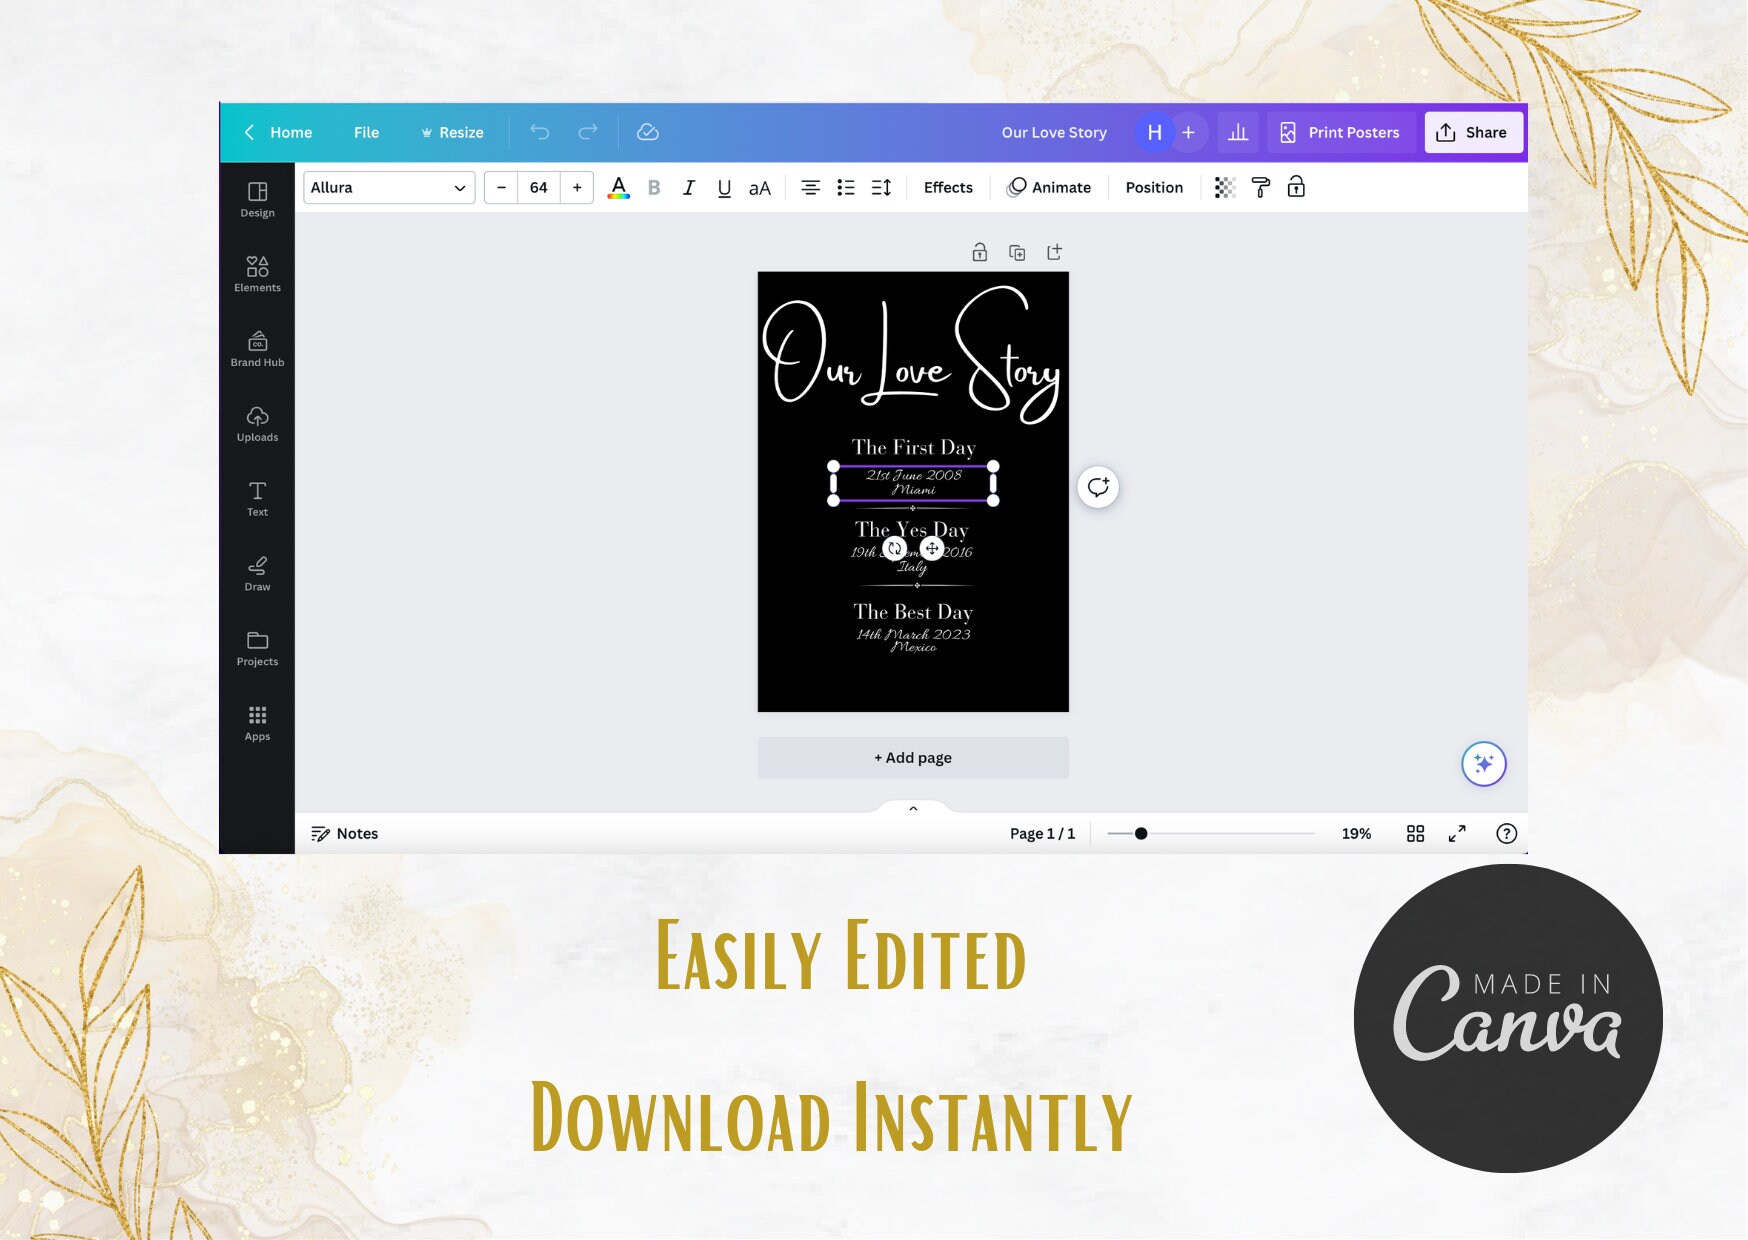Open the Projects panel
Screen dimensions: 1748x1240
[257, 648]
